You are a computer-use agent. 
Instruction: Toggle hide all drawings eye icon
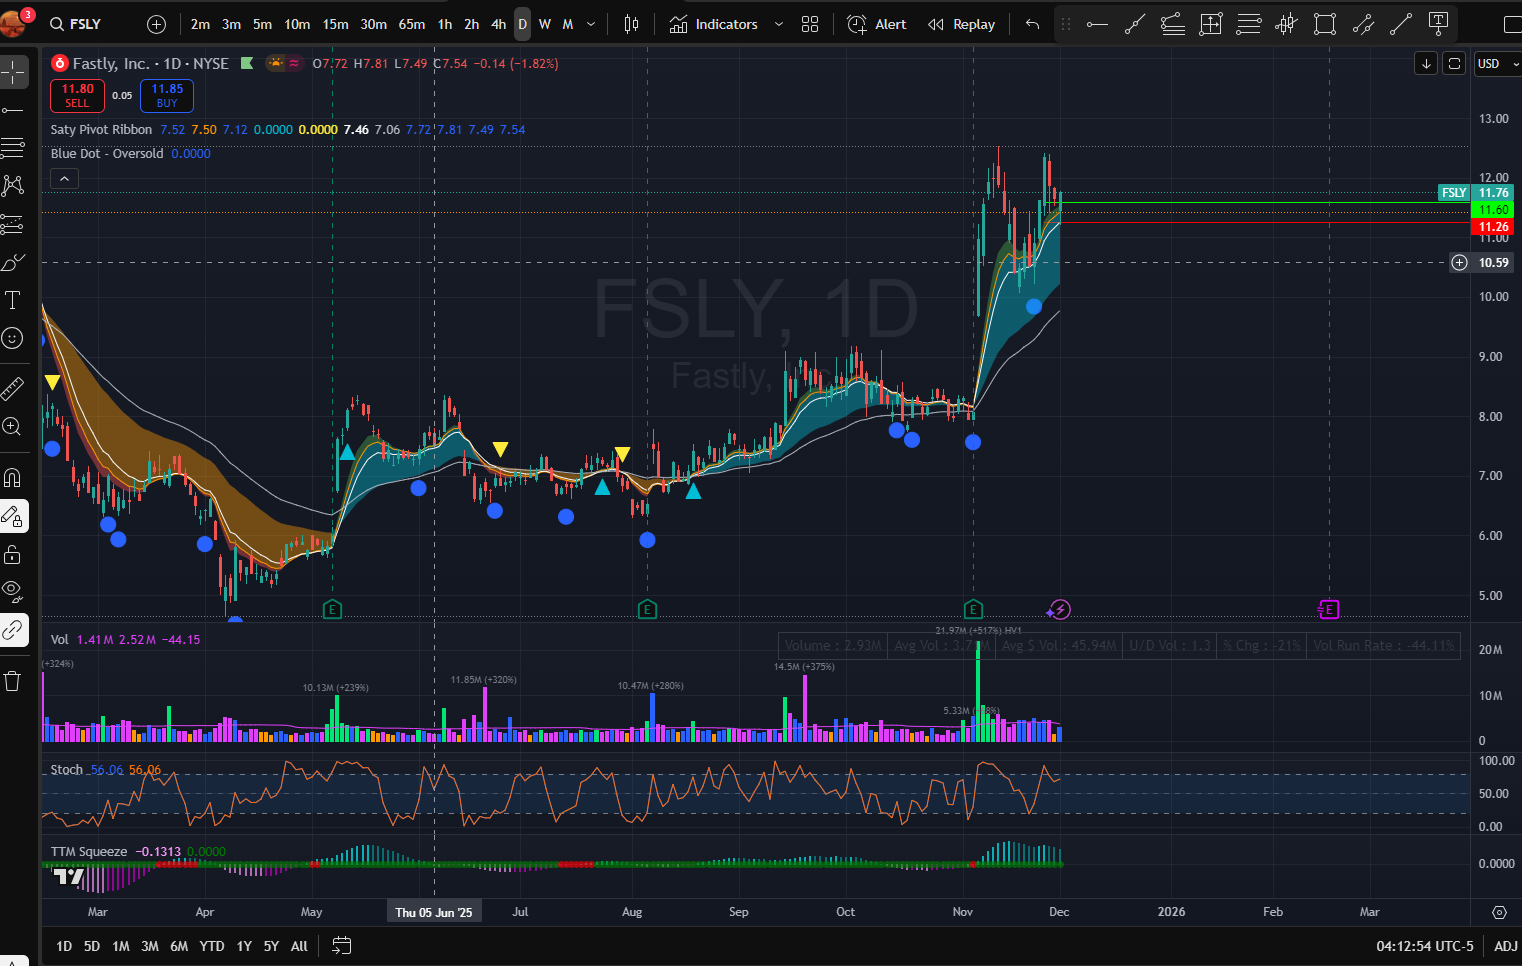(x=13, y=592)
